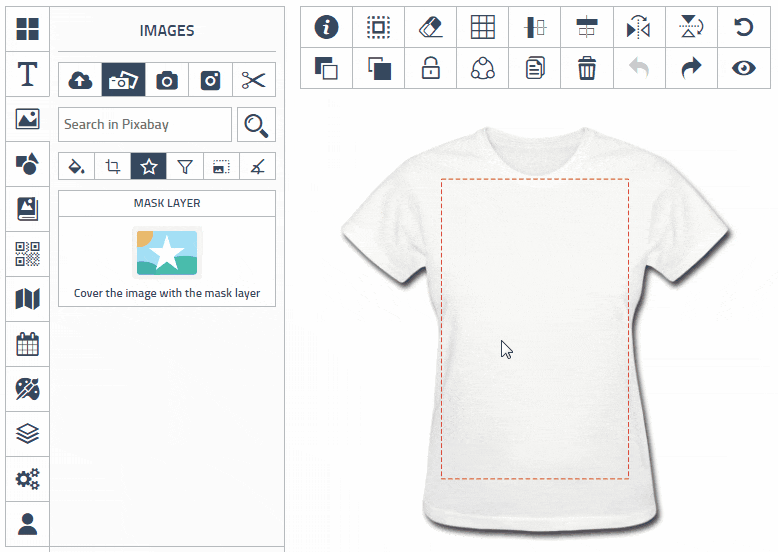Open the image filter tab

[185, 166]
